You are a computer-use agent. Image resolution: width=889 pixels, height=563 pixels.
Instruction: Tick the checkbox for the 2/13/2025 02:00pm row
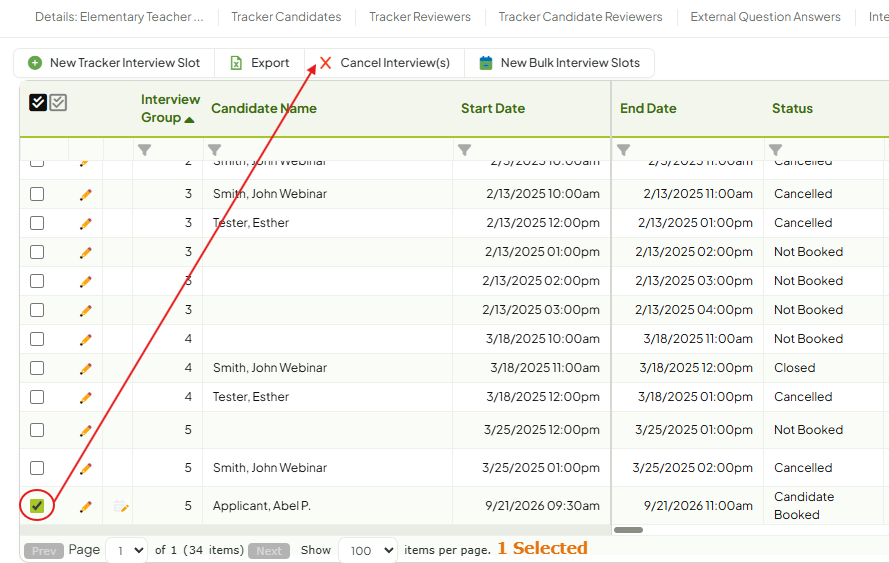[37, 281]
